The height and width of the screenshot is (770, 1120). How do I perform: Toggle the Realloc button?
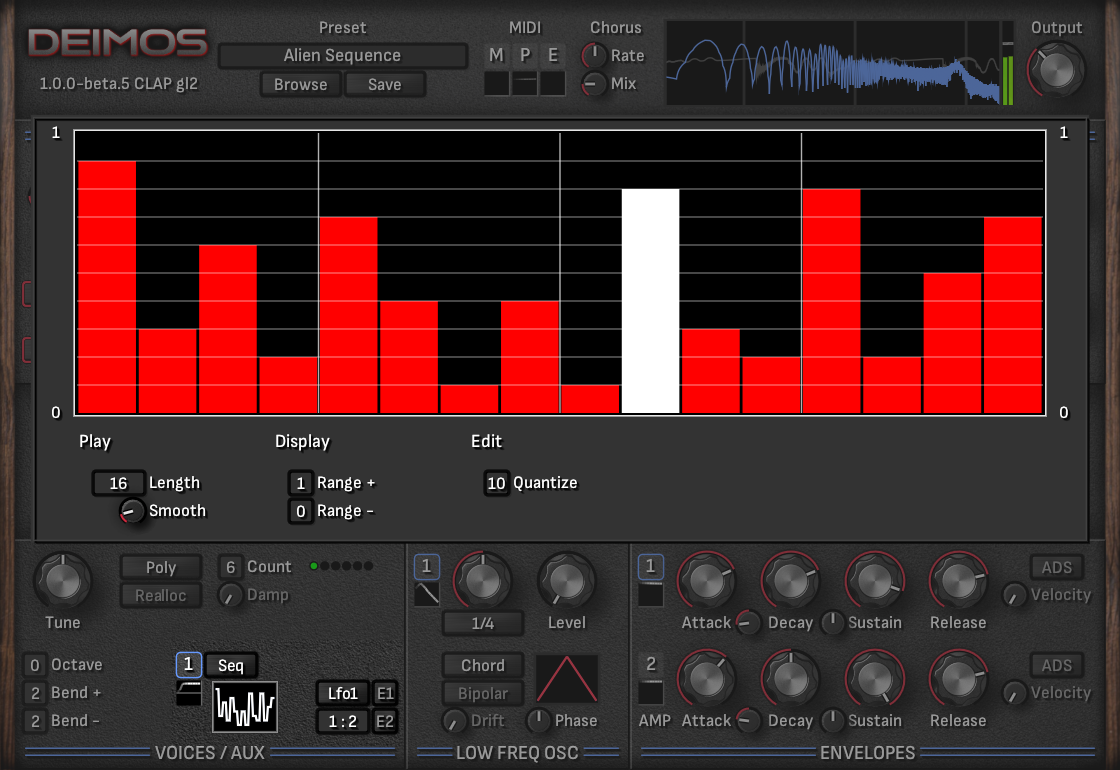161,596
